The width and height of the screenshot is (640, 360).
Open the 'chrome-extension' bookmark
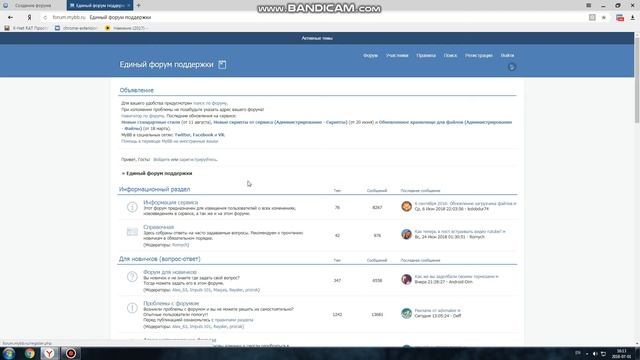click(76, 28)
